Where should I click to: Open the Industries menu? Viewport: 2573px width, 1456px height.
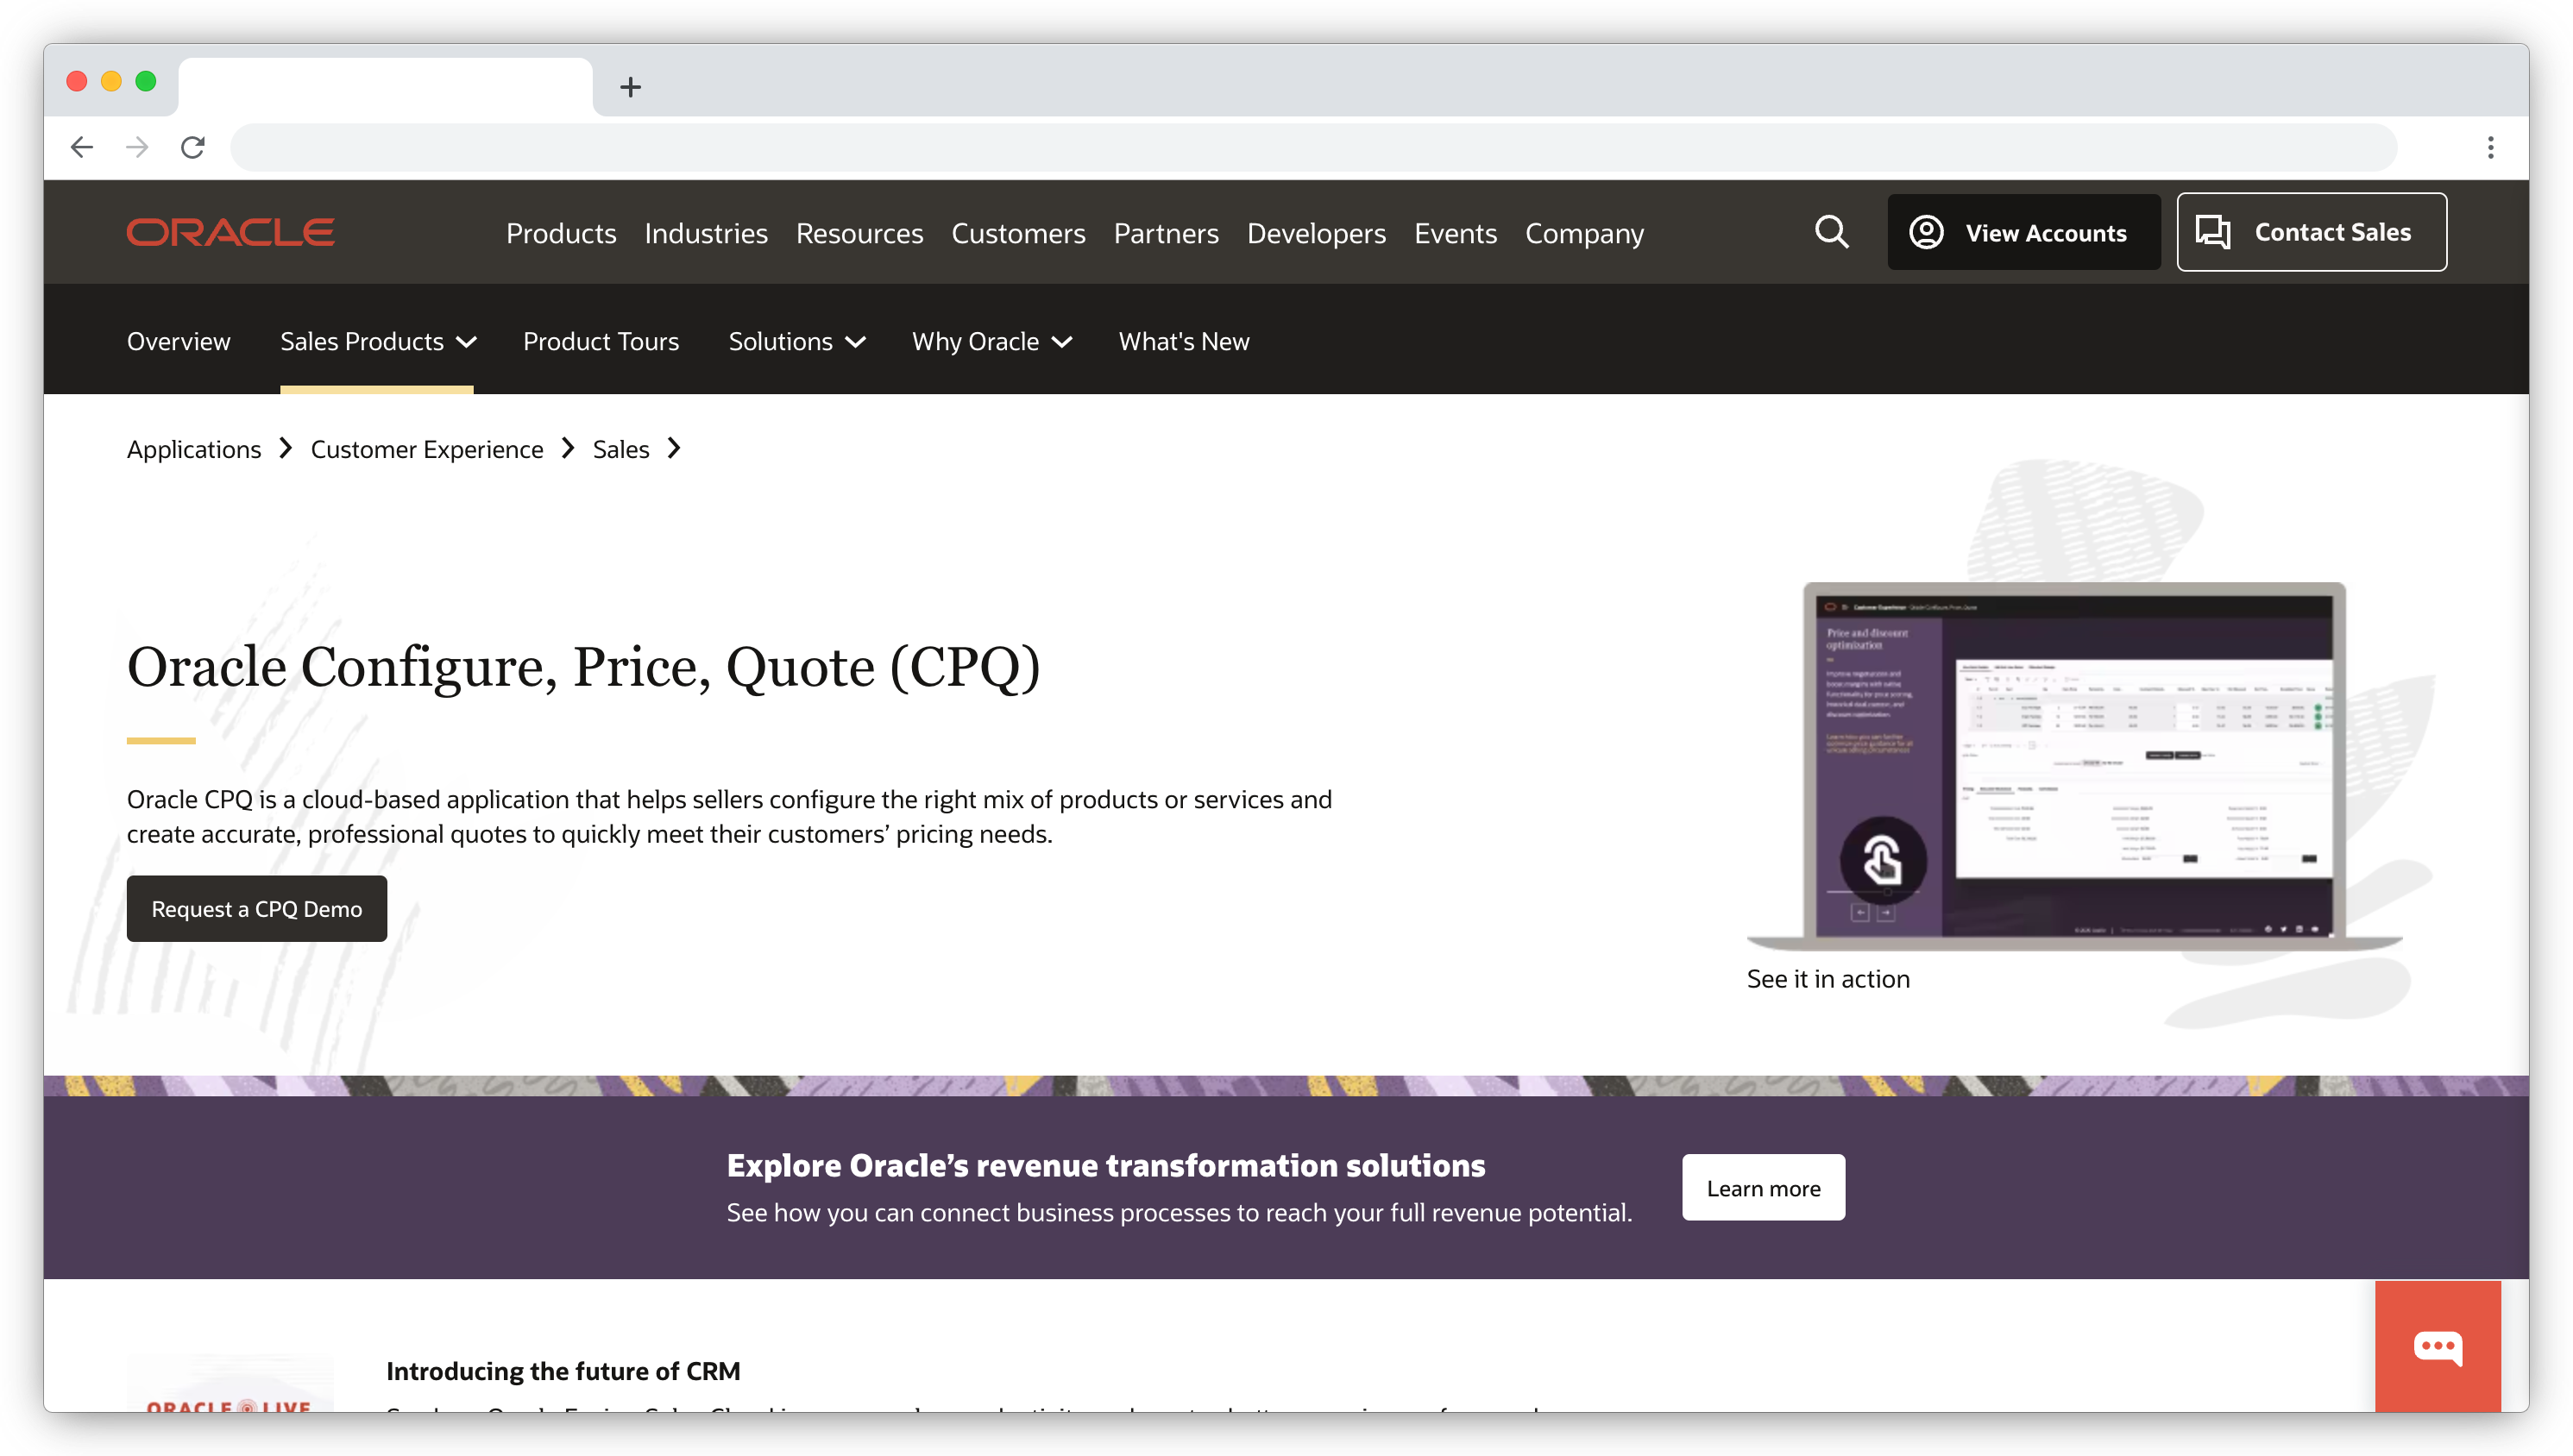point(706,233)
